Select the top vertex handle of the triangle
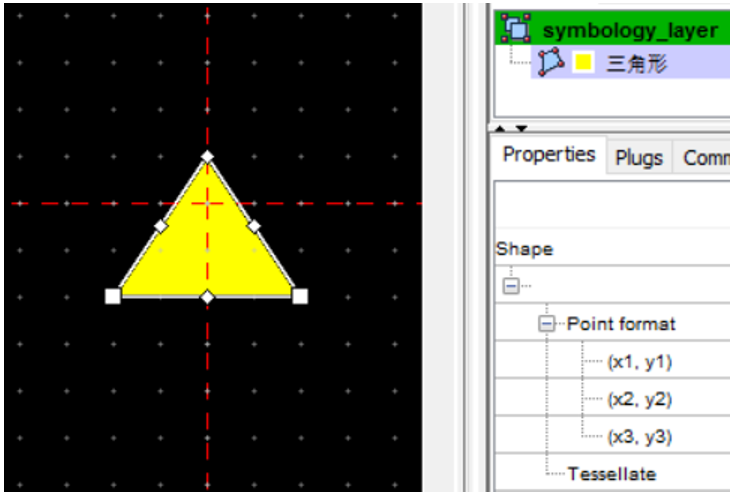Viewport: 736px width, 494px height. tap(207, 156)
